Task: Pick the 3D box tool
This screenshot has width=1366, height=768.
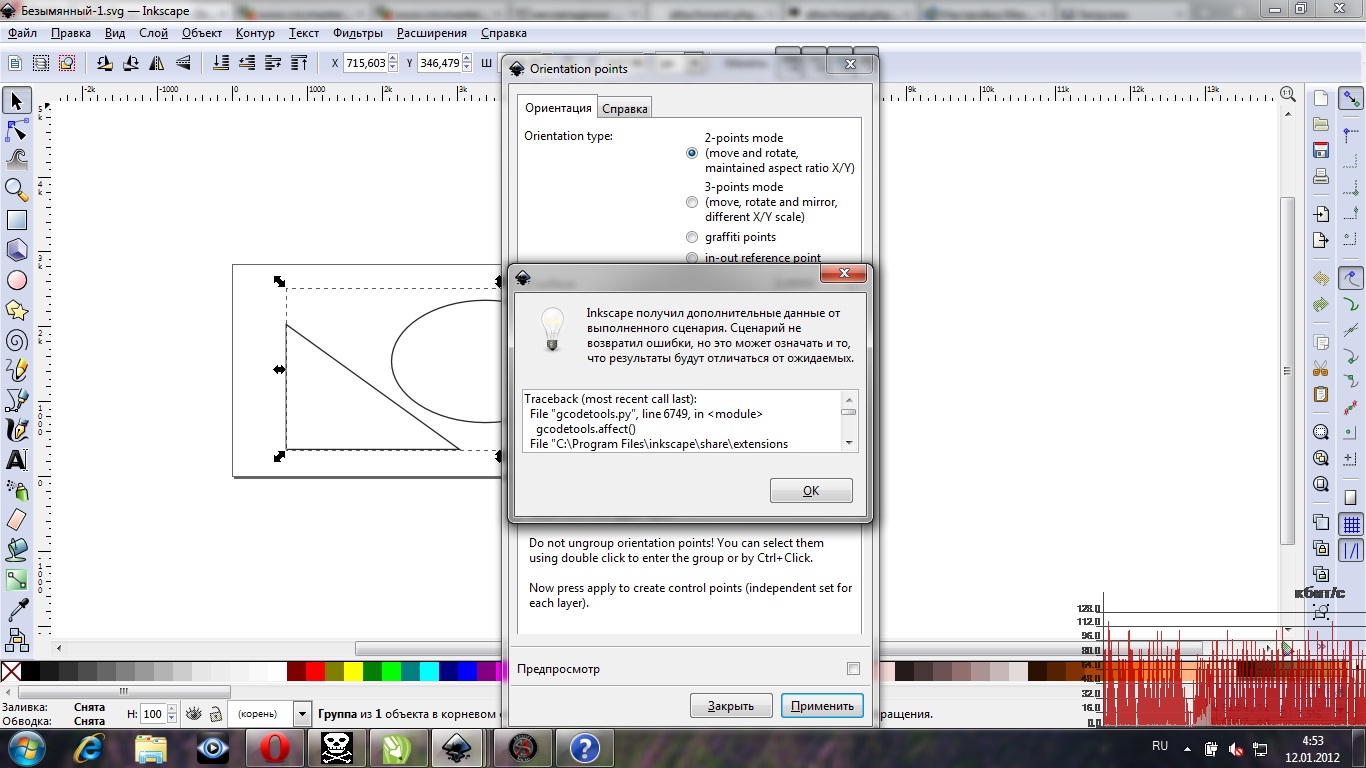Action: (17, 250)
